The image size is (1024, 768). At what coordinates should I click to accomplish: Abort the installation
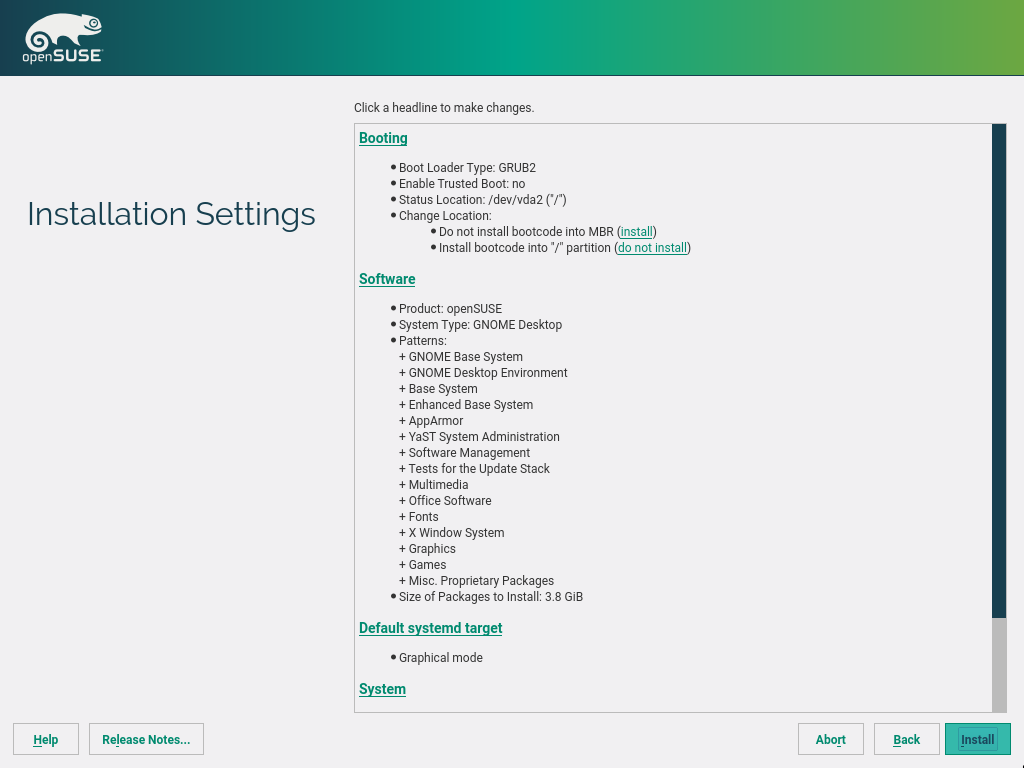pos(830,740)
